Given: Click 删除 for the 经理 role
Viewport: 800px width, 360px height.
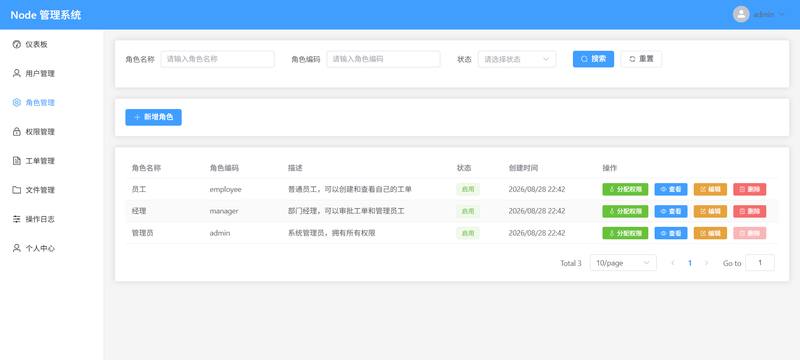Looking at the screenshot, I should 749,211.
